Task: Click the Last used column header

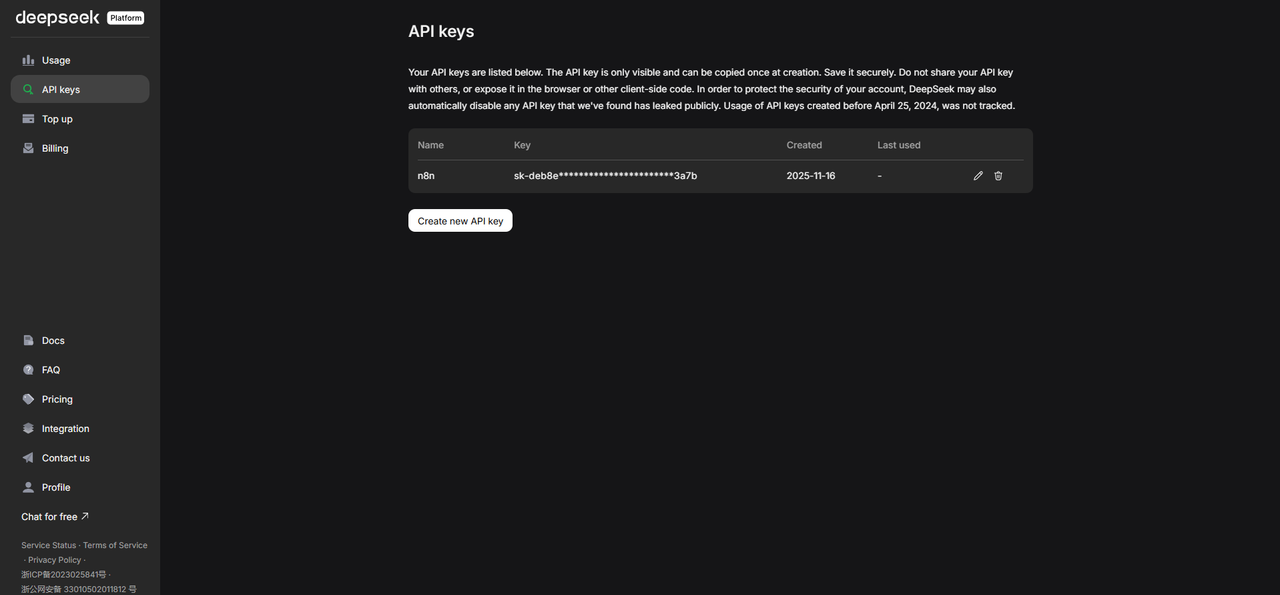Action: tap(899, 145)
